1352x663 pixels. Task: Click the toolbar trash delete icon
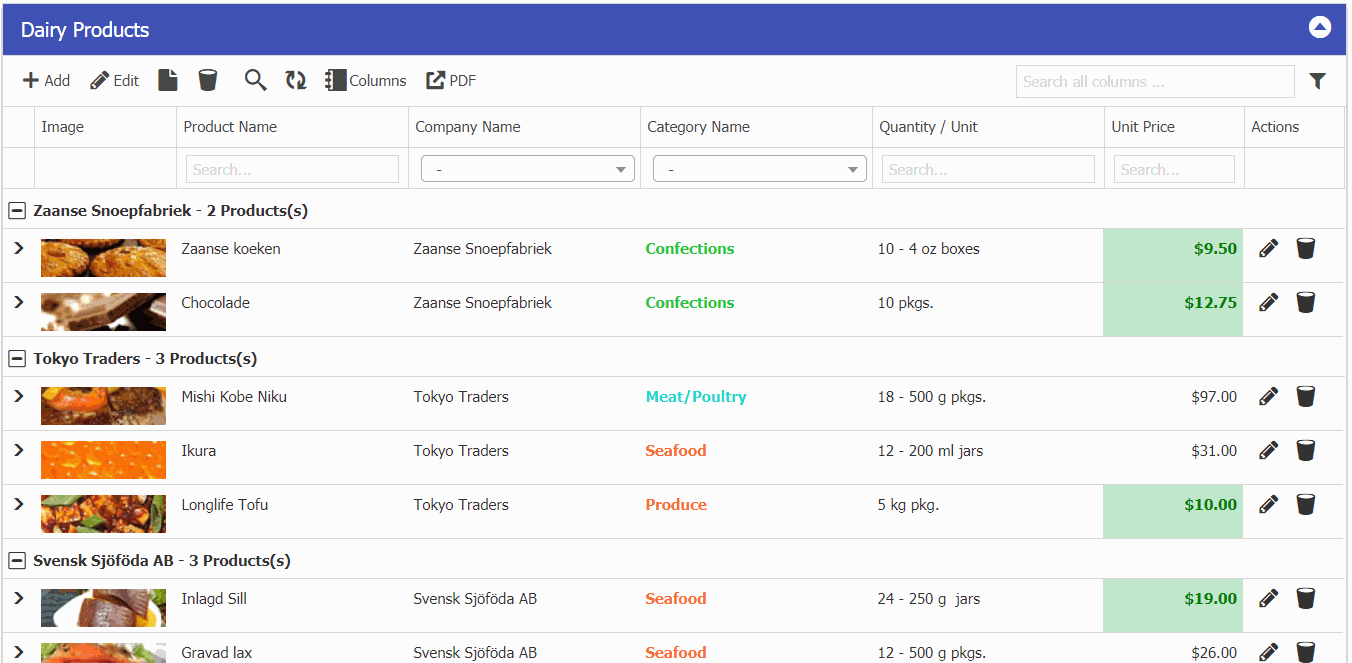208,81
